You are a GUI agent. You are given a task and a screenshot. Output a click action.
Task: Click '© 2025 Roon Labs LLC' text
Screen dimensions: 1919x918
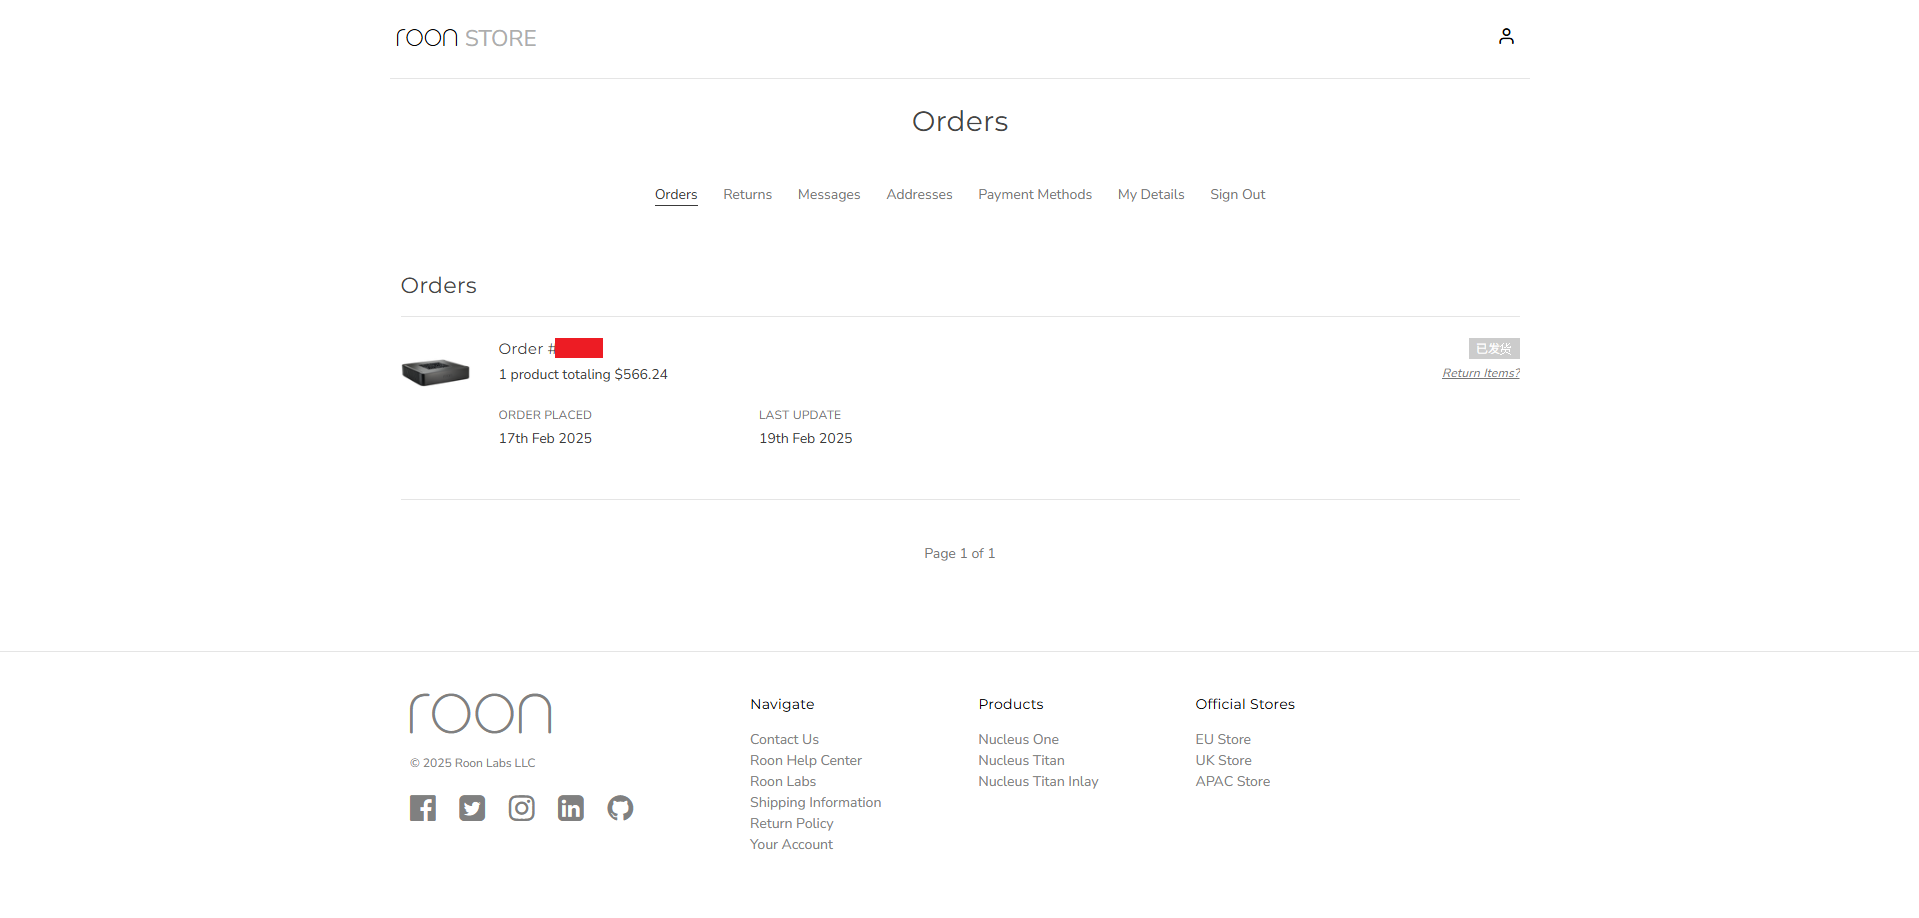472,763
